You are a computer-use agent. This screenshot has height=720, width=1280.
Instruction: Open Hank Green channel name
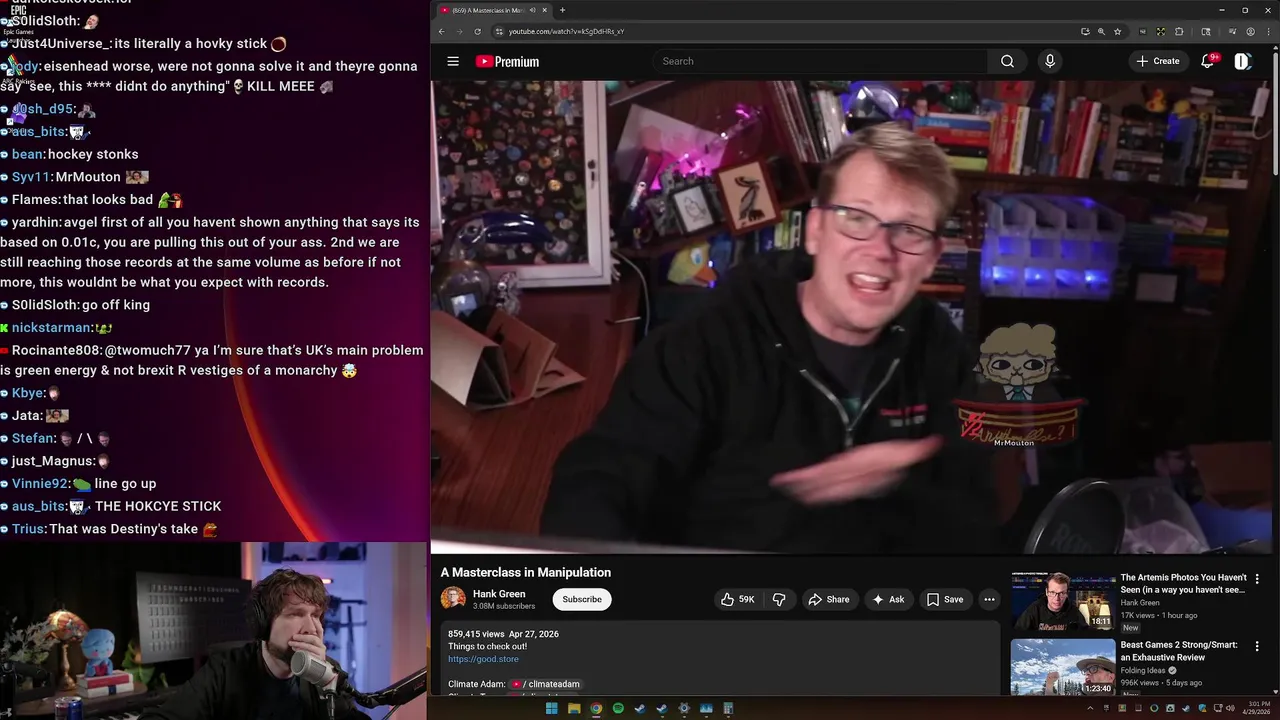pos(499,594)
